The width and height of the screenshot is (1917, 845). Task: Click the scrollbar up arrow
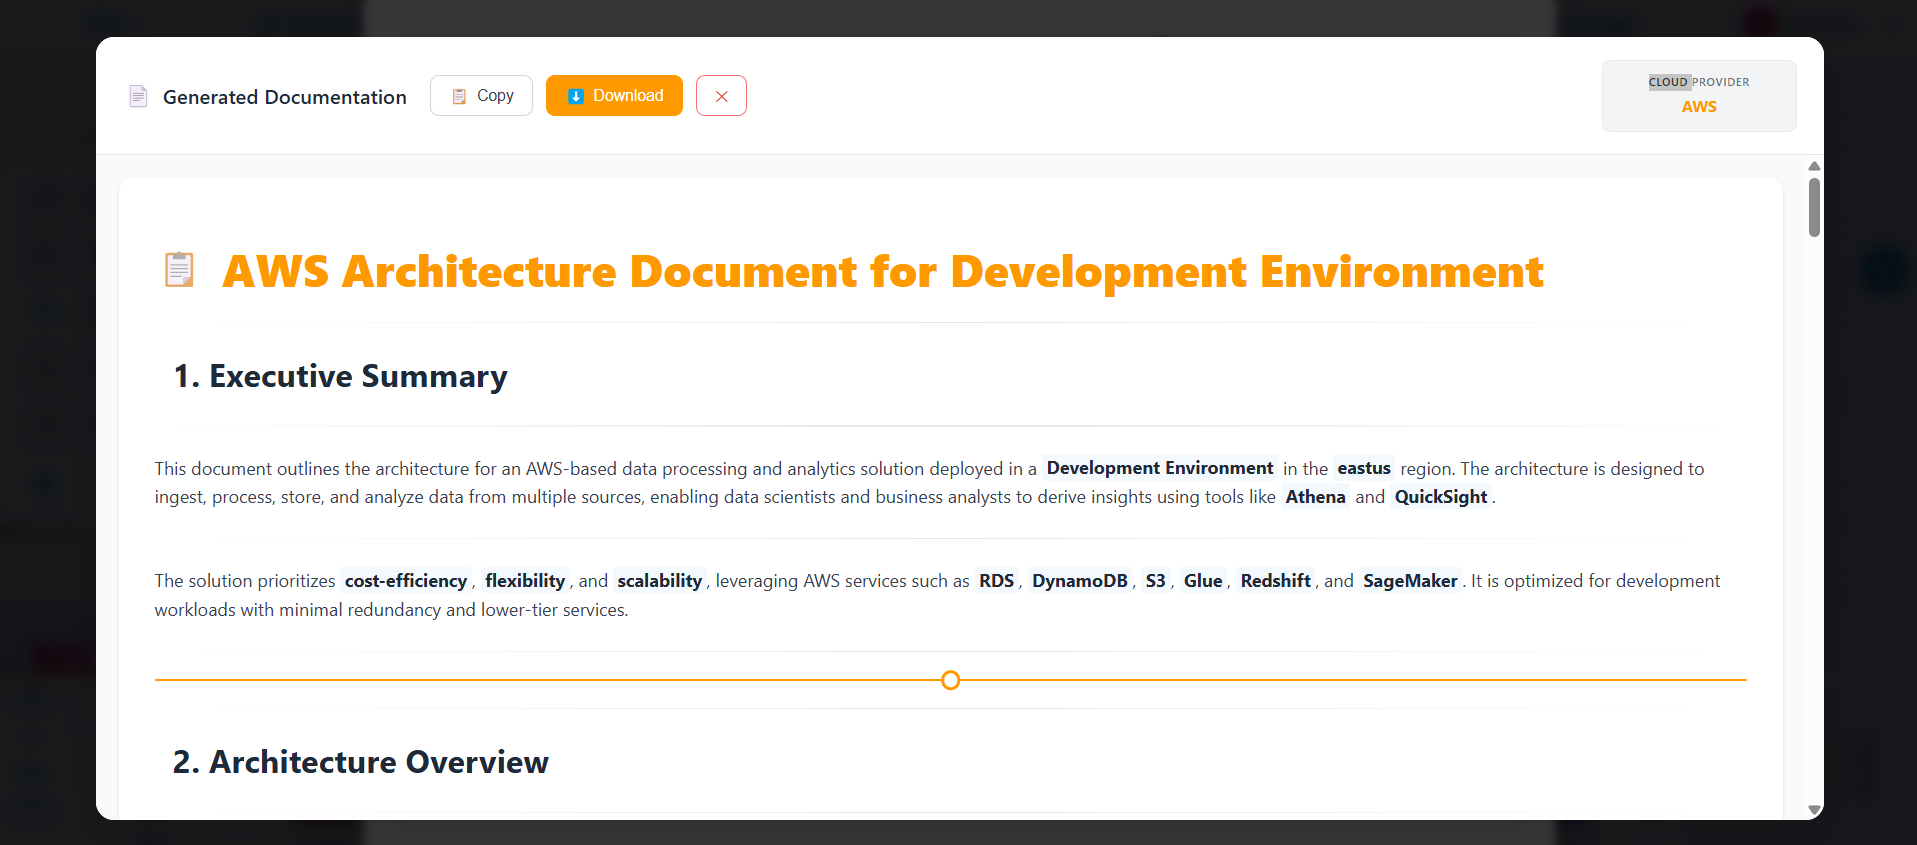1814,166
